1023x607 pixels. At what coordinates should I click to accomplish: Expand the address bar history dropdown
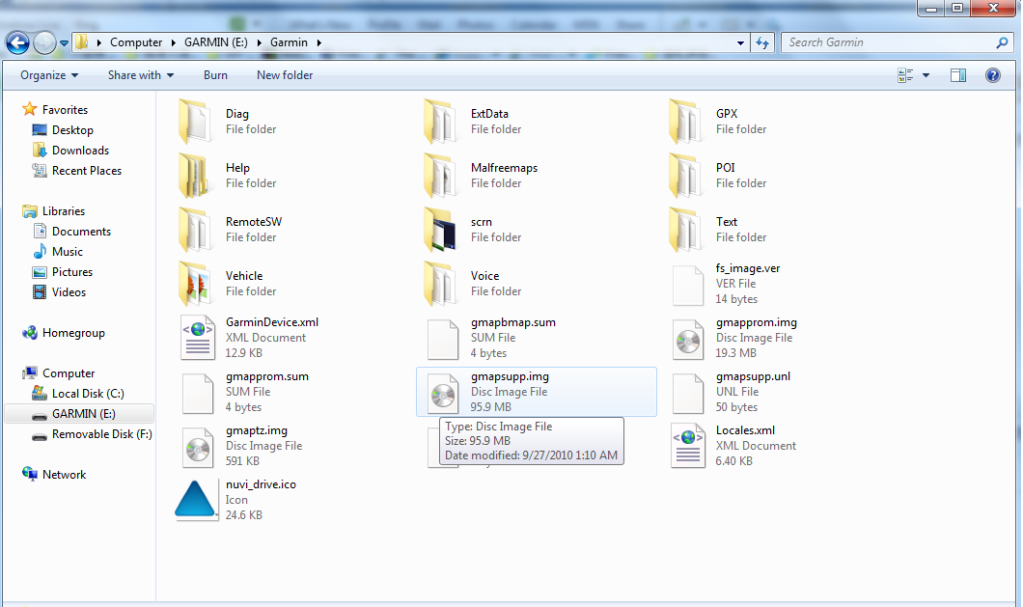point(740,43)
